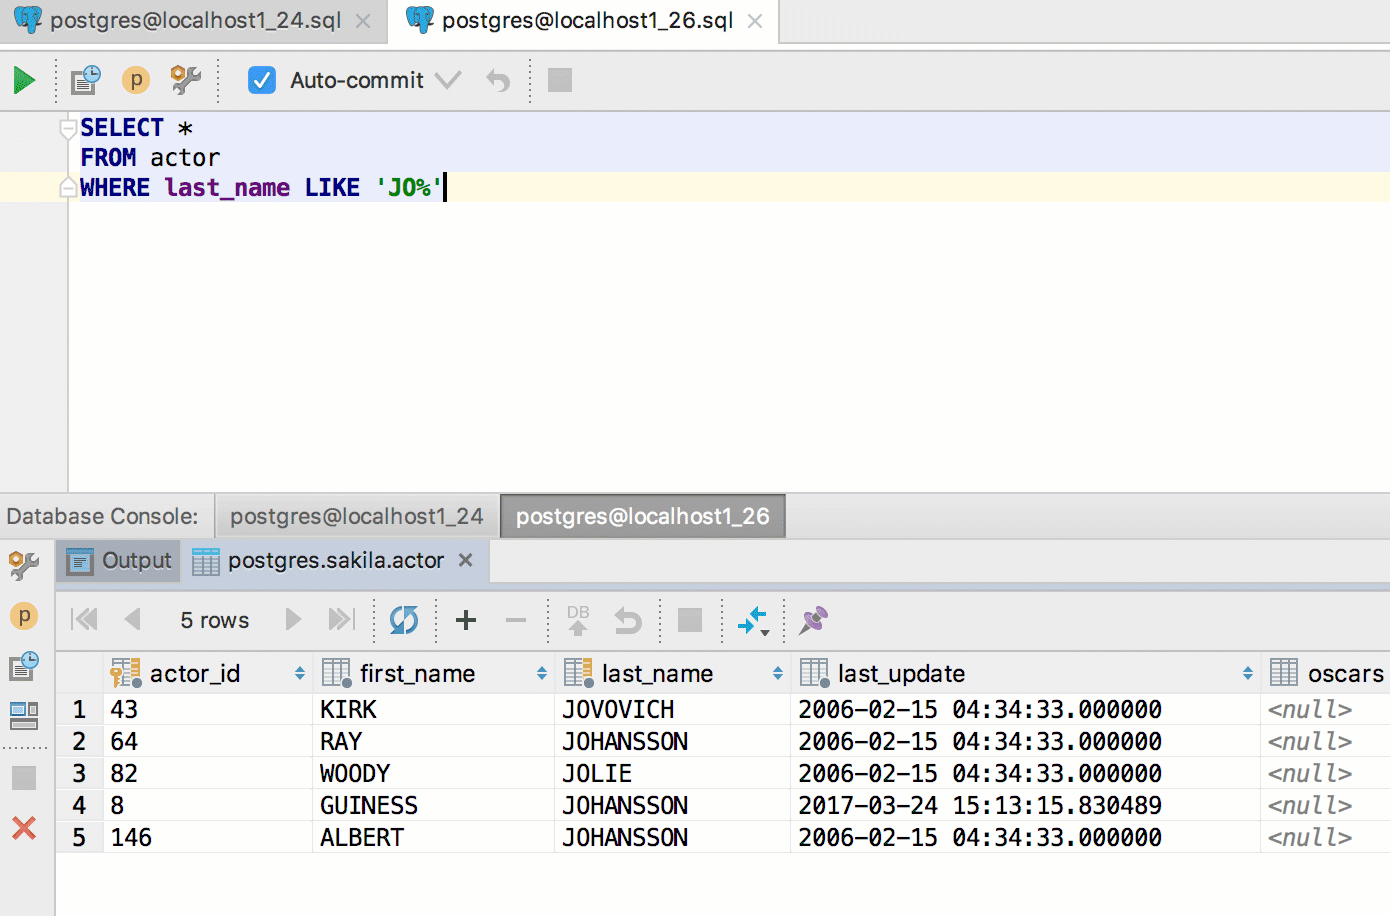This screenshot has width=1390, height=916.
Task: Select row number 5 in result grid
Action: pyautogui.click(x=79, y=838)
